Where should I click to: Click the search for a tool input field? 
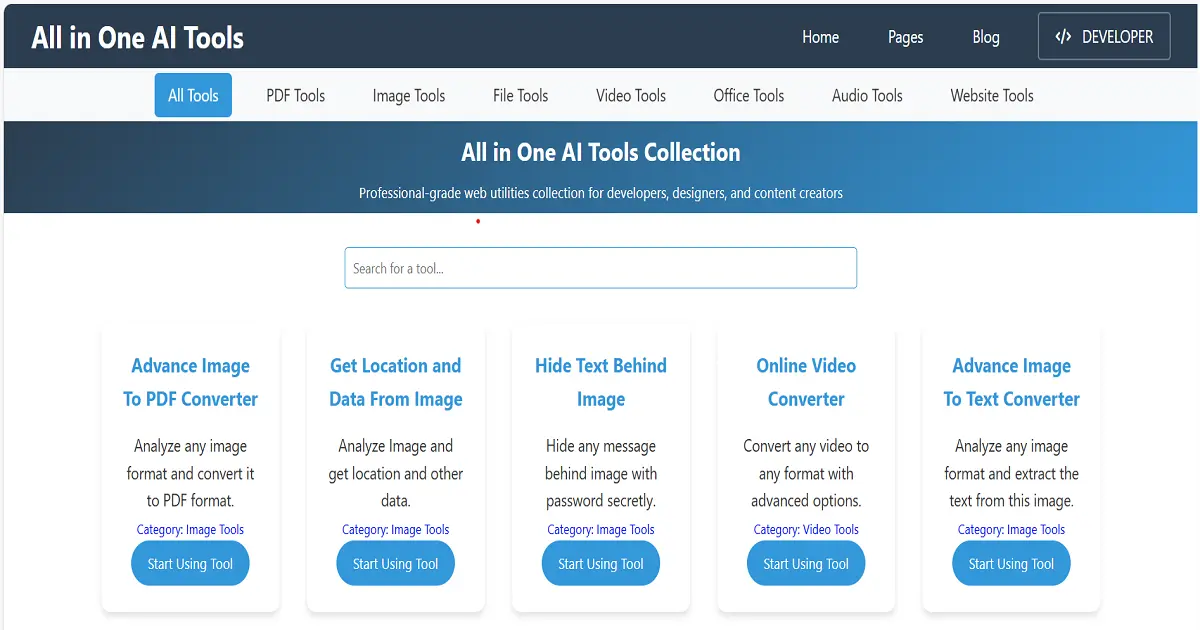(x=600, y=268)
